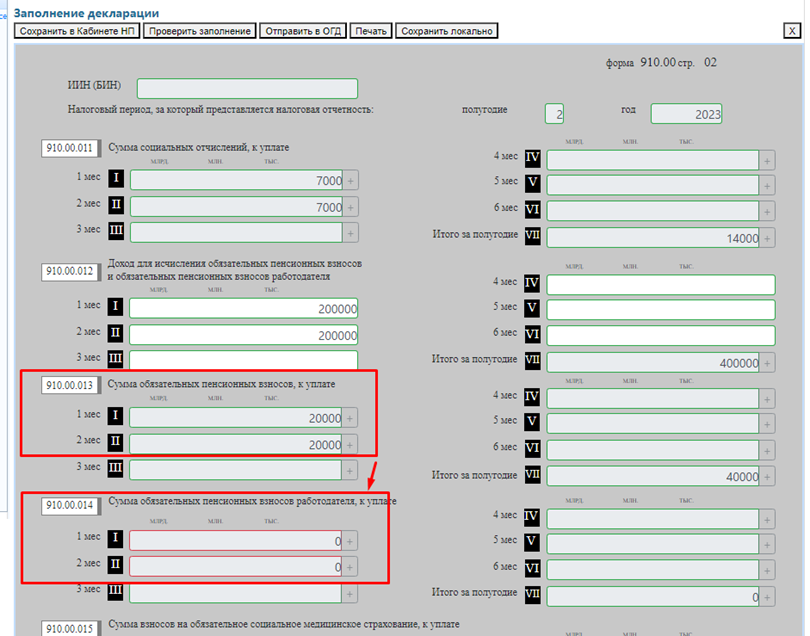Send the form via Отправить в ОГД
Image resolution: width=810 pixels, height=636 pixels.
click(x=303, y=31)
